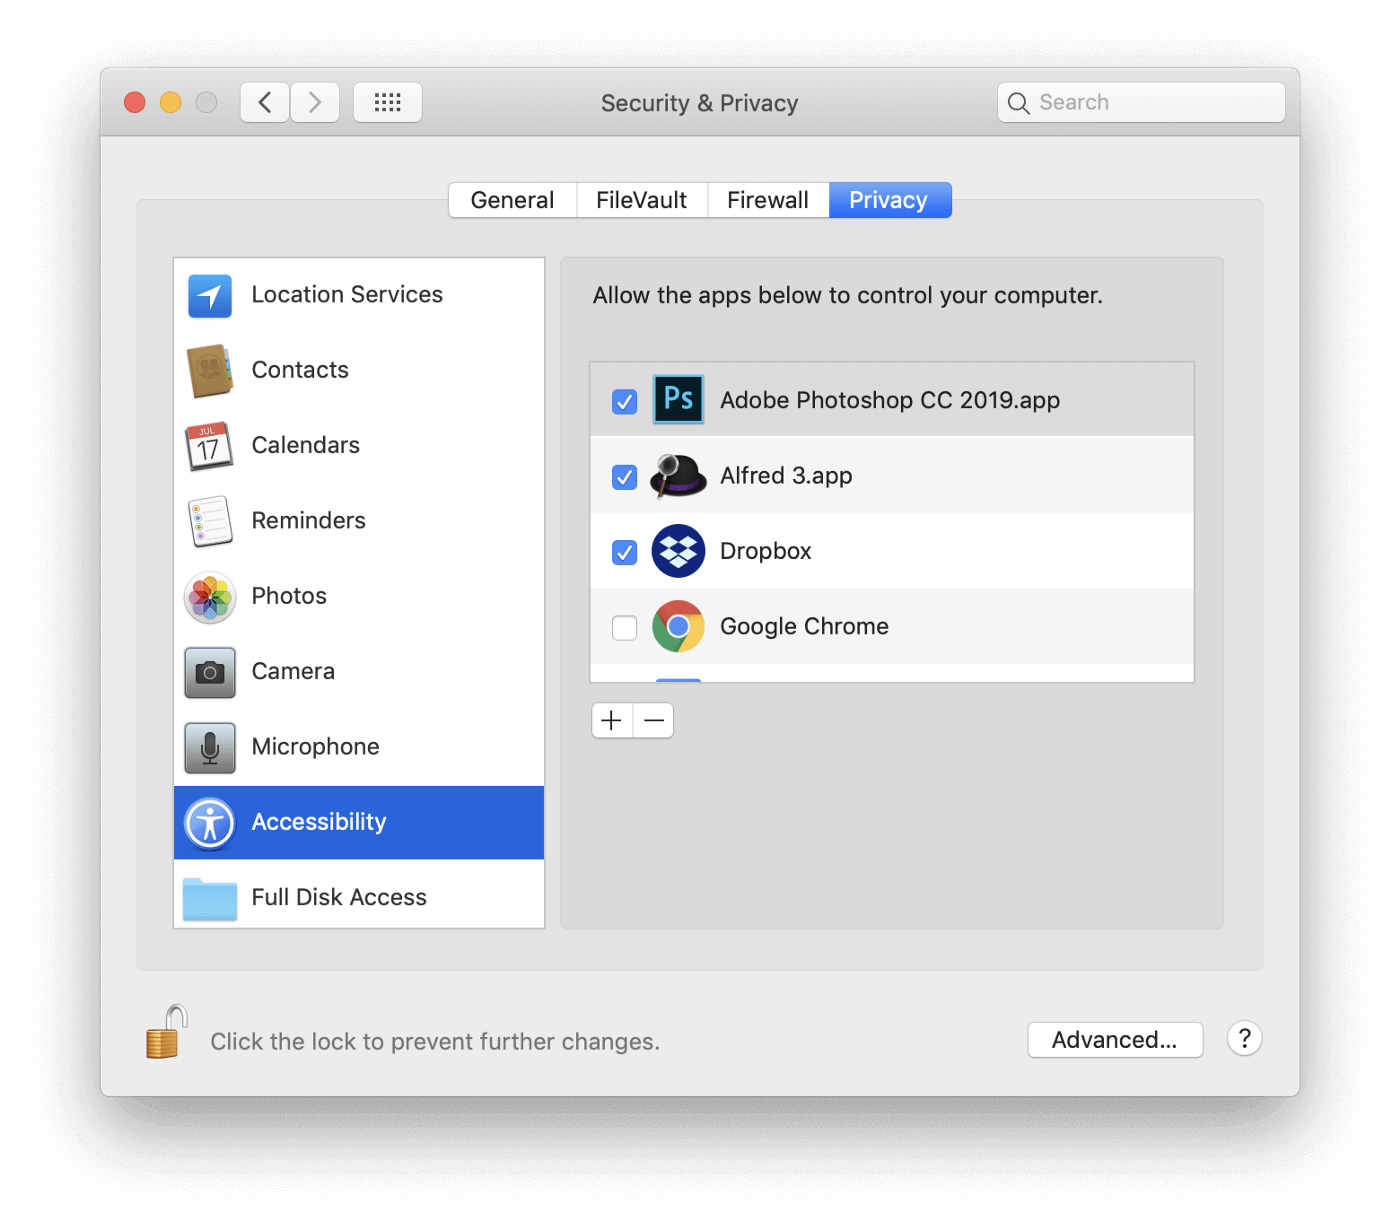Click the Advanced… button
Viewport: 1400px width, 1229px height.
1114,1040
